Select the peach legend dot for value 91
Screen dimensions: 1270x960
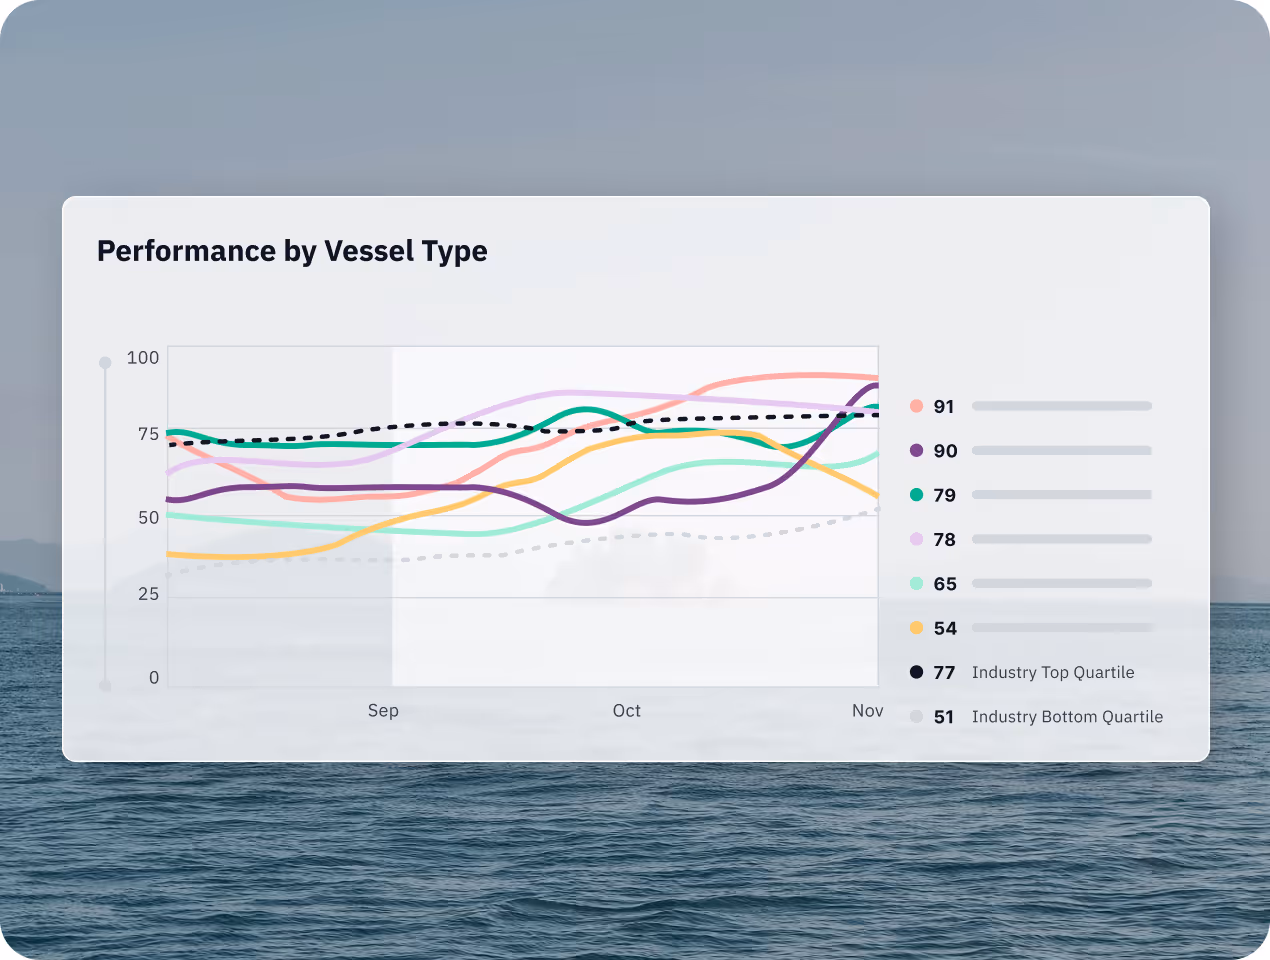[914, 406]
